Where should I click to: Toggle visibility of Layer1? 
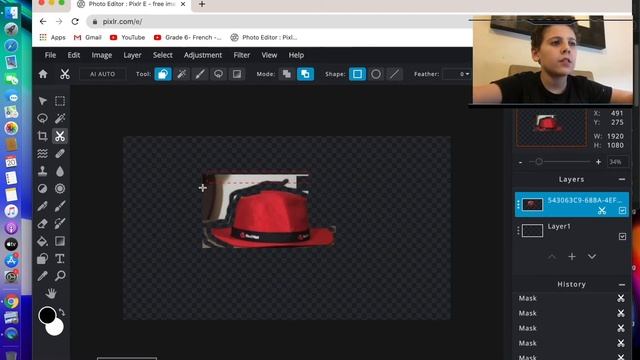point(622,236)
